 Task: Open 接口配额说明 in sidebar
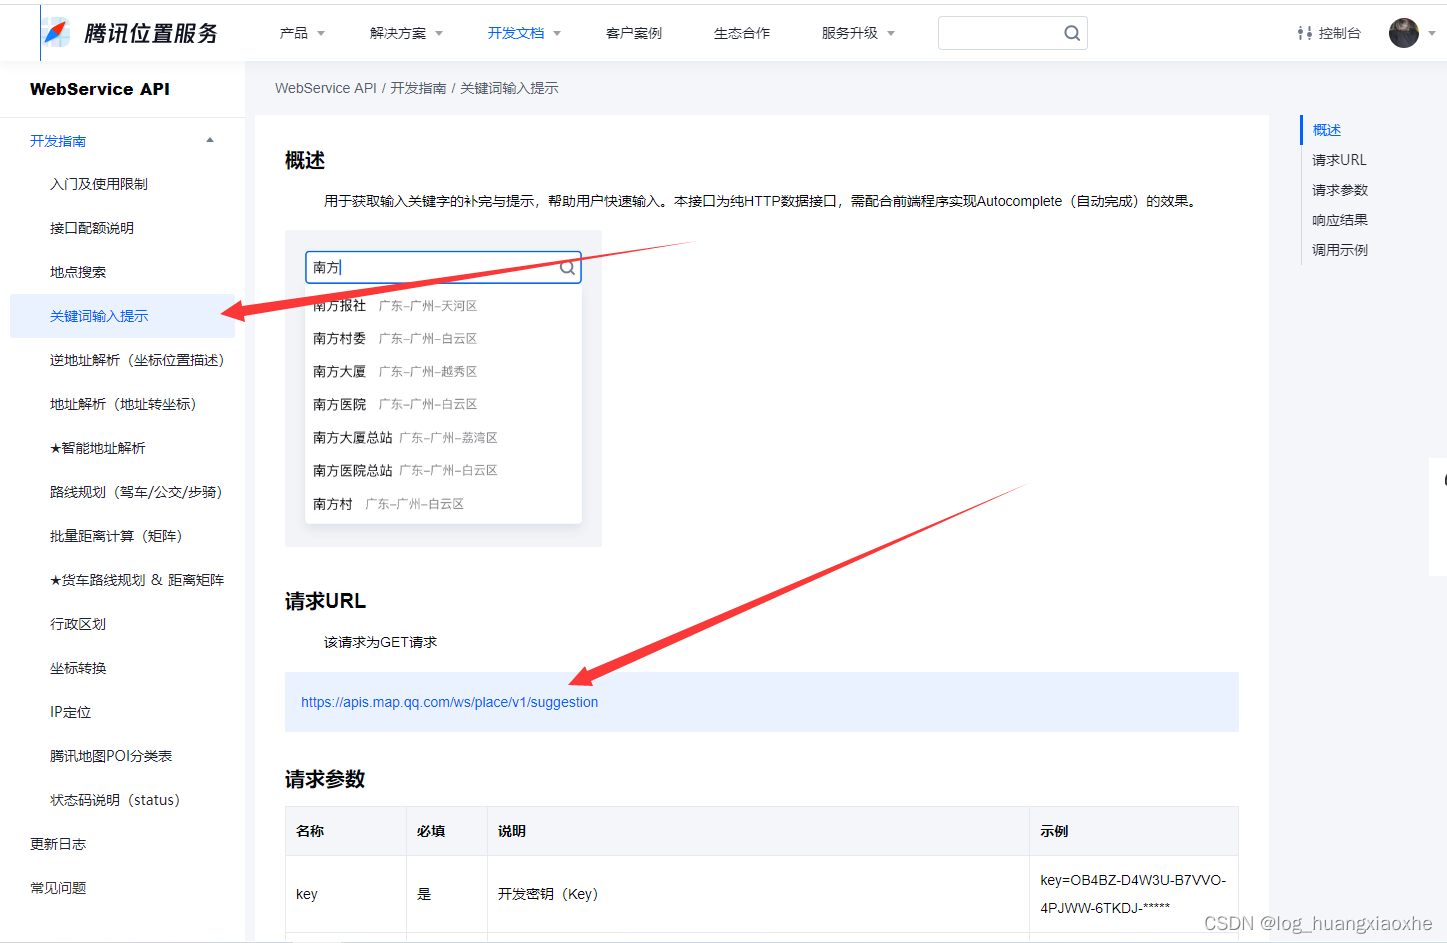pos(92,228)
